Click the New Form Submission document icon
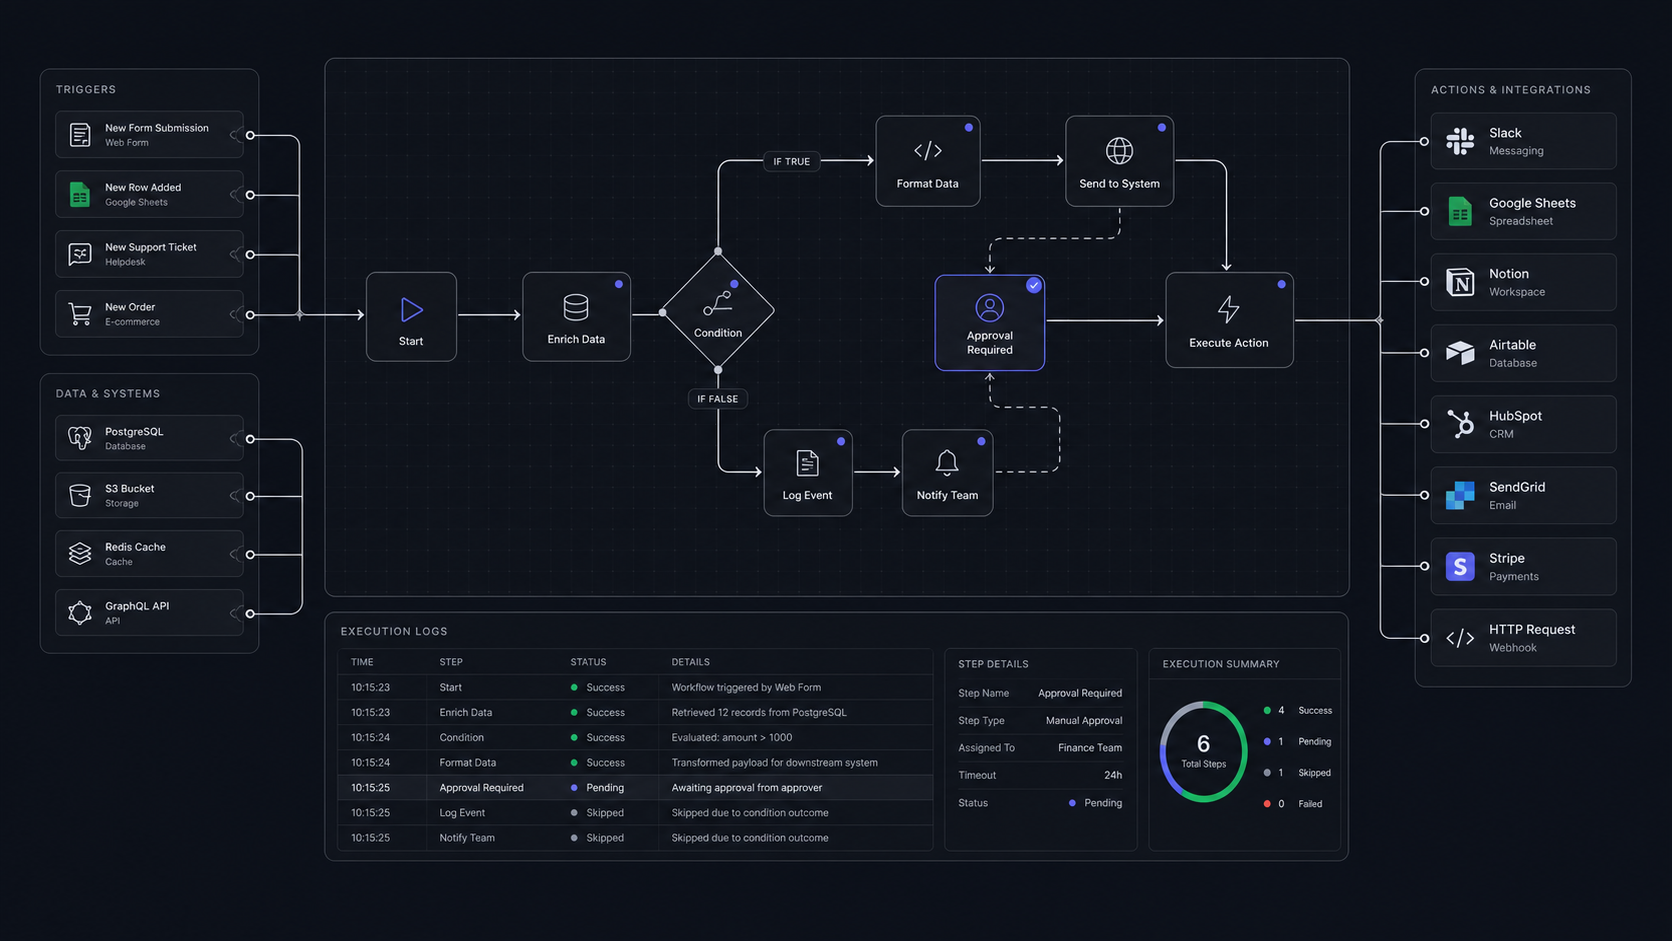 click(x=80, y=134)
